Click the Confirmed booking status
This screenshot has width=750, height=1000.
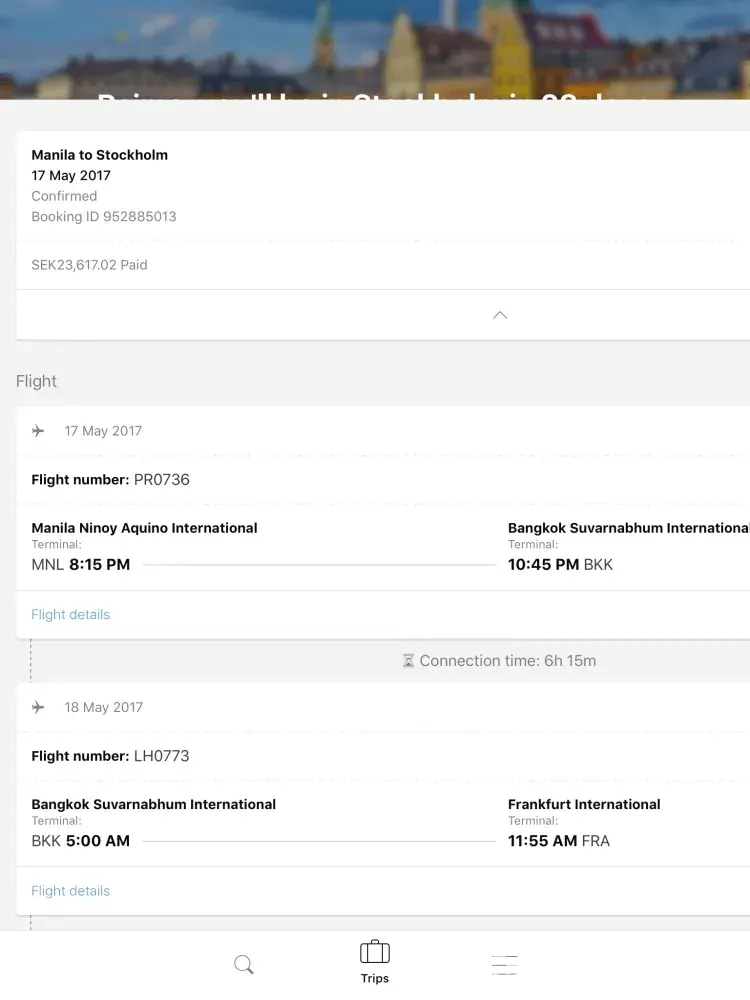[x=64, y=196]
